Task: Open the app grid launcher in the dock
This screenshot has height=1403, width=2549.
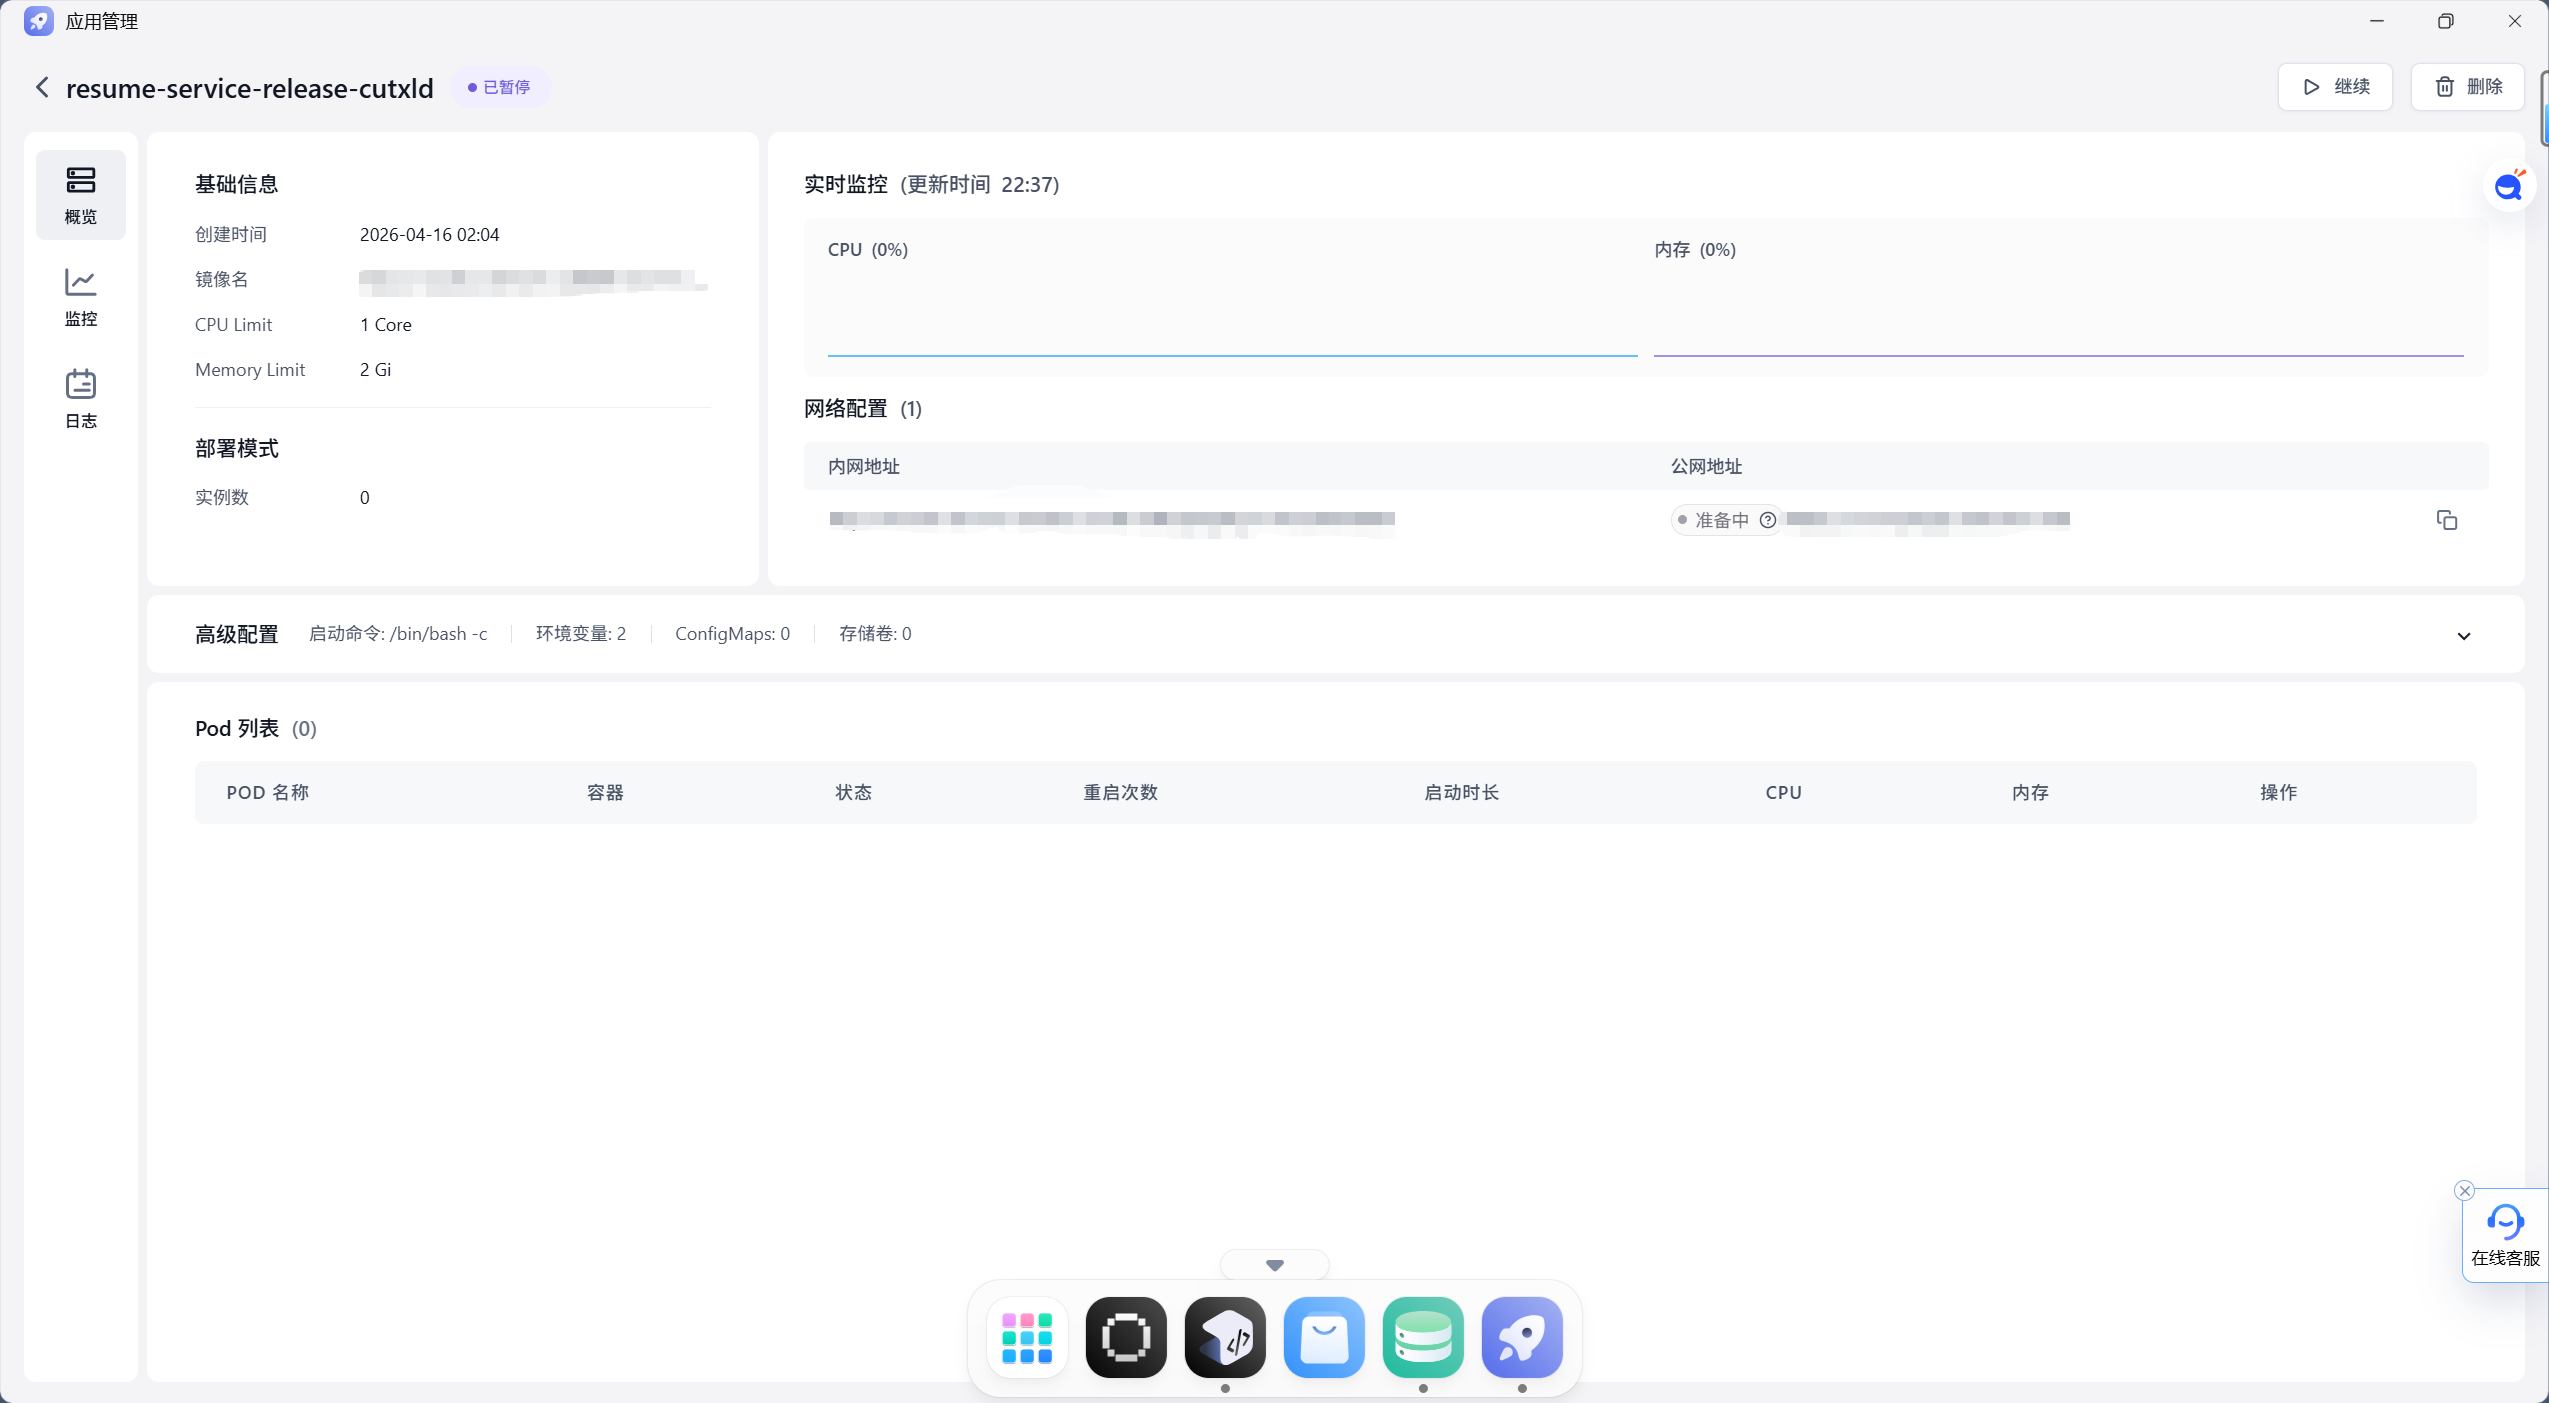Action: click(x=1027, y=1338)
